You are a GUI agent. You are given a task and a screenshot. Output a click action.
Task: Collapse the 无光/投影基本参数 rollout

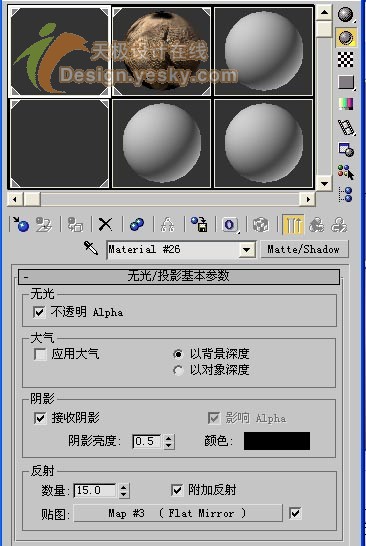[x=179, y=276]
